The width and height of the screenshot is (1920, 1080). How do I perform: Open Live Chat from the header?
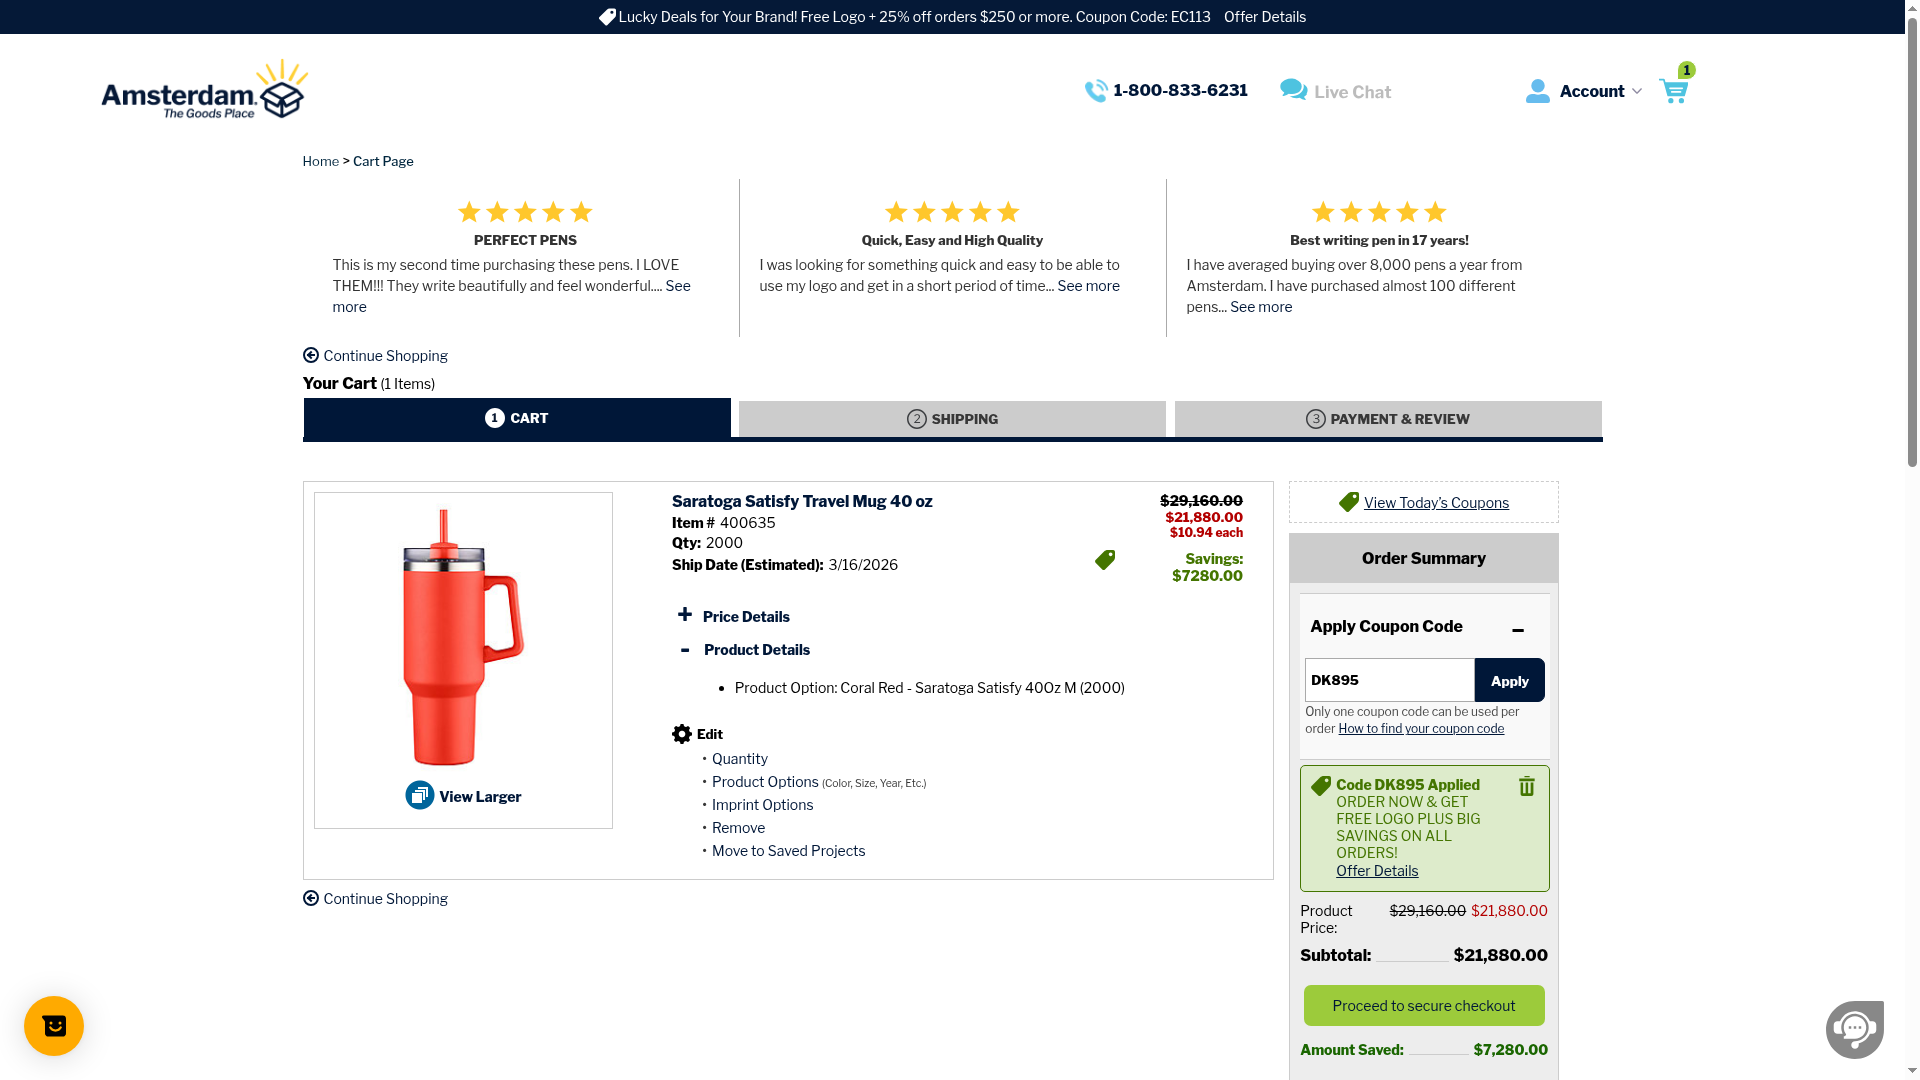(x=1336, y=91)
